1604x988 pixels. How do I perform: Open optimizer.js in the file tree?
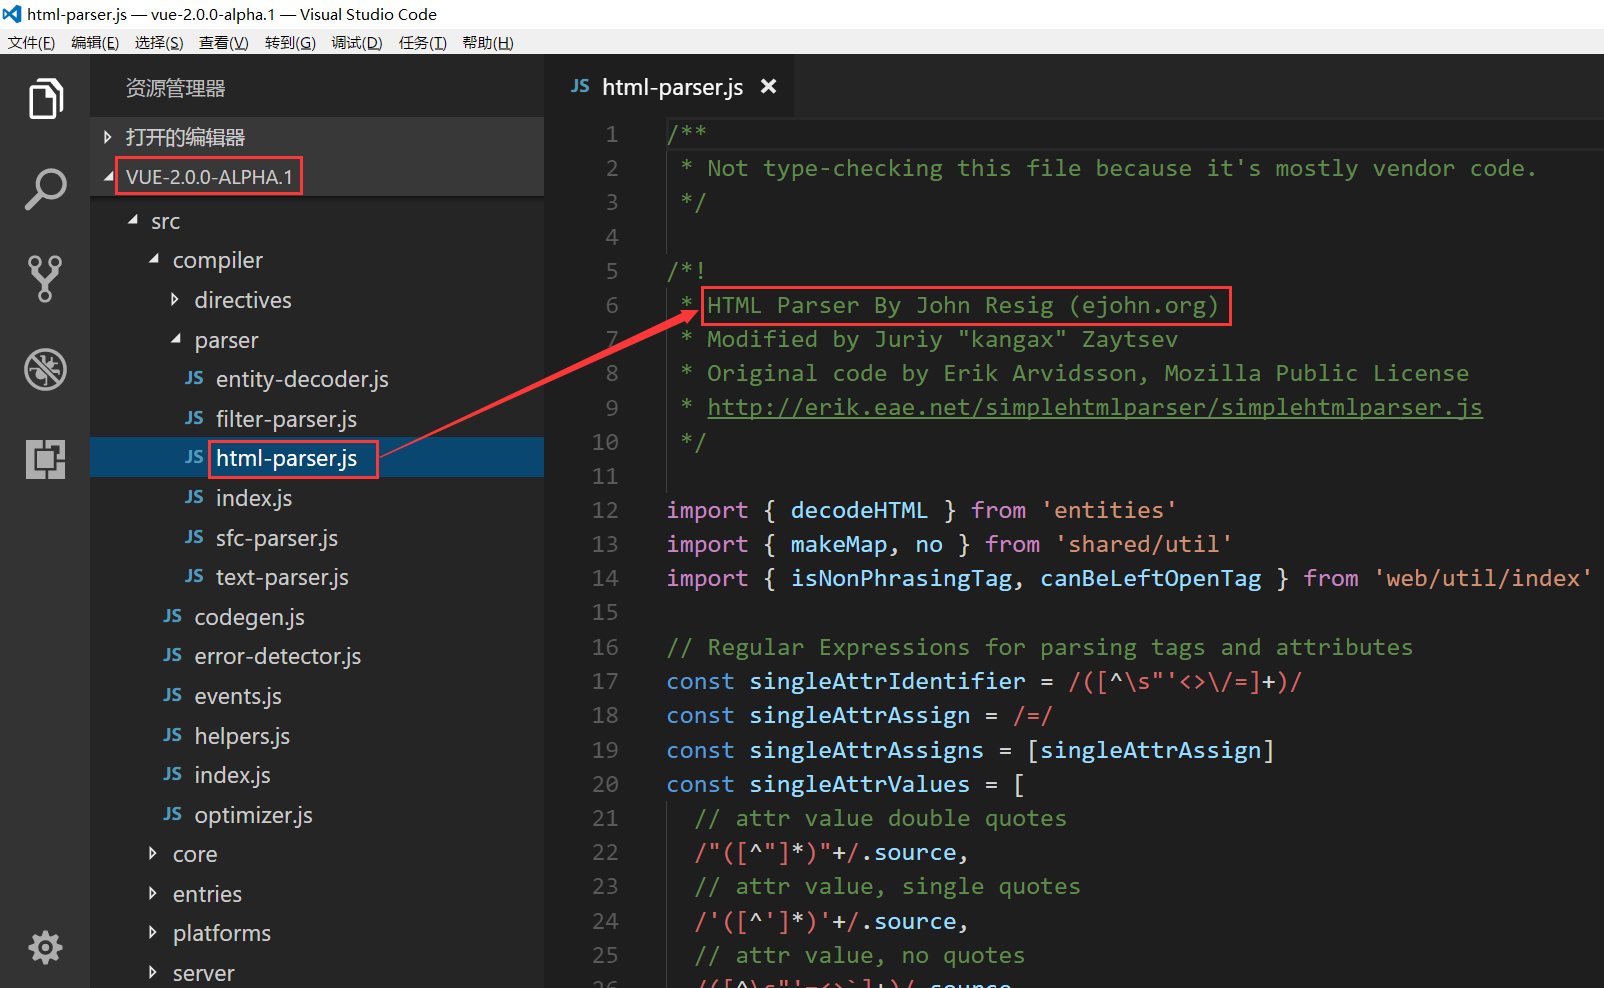[253, 815]
